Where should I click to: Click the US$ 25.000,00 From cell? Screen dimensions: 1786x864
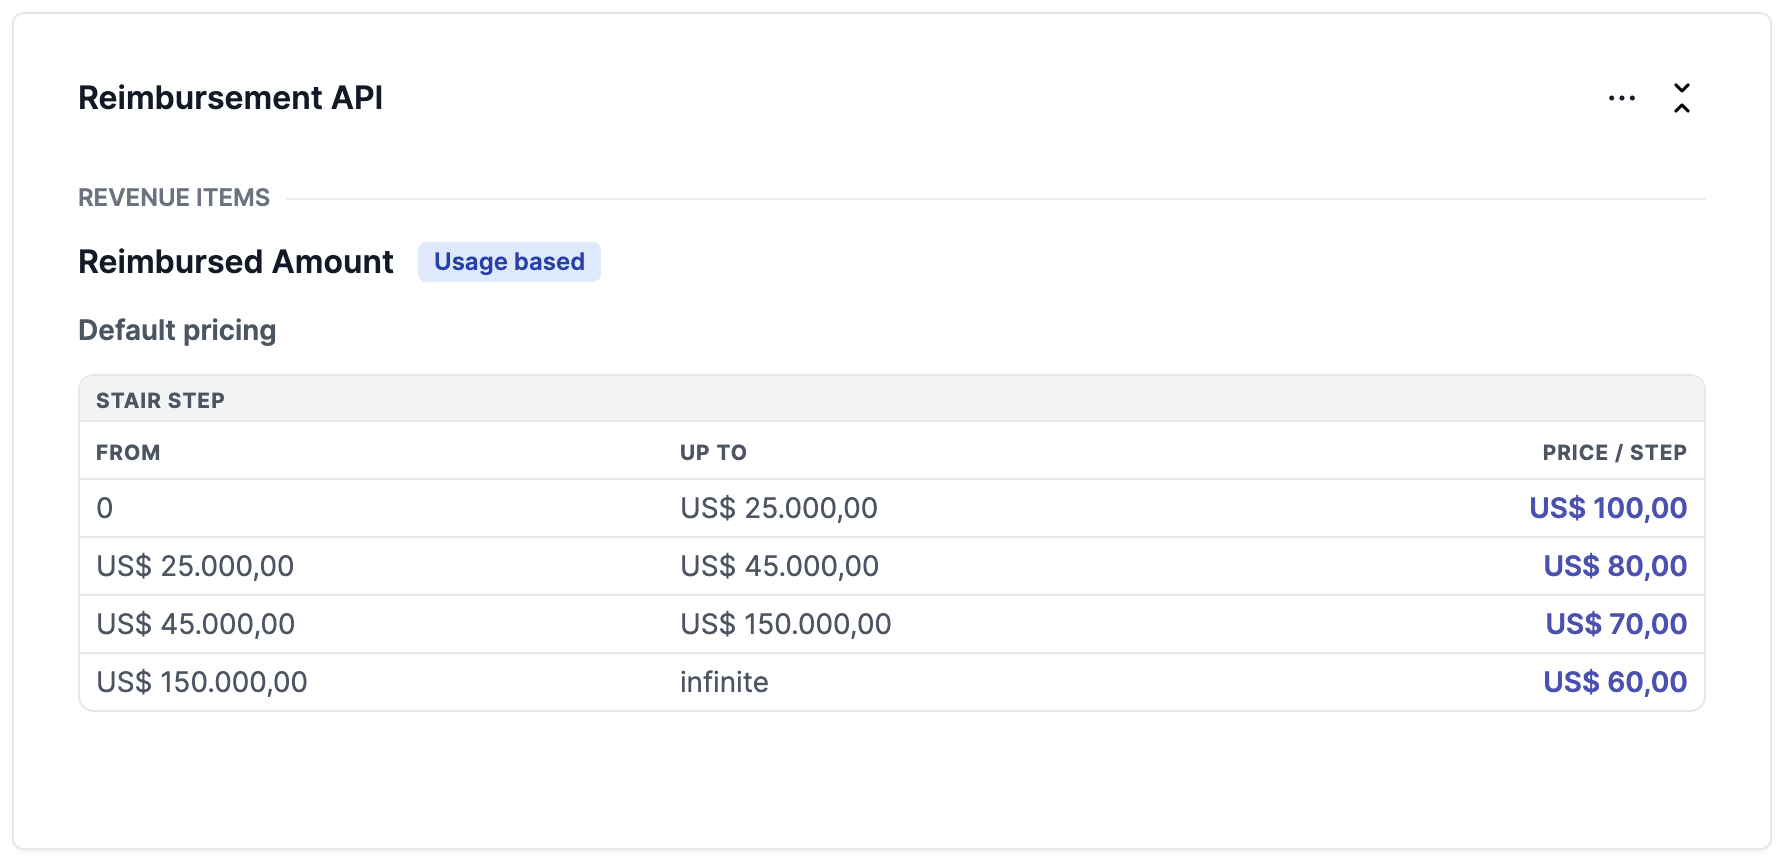point(195,566)
